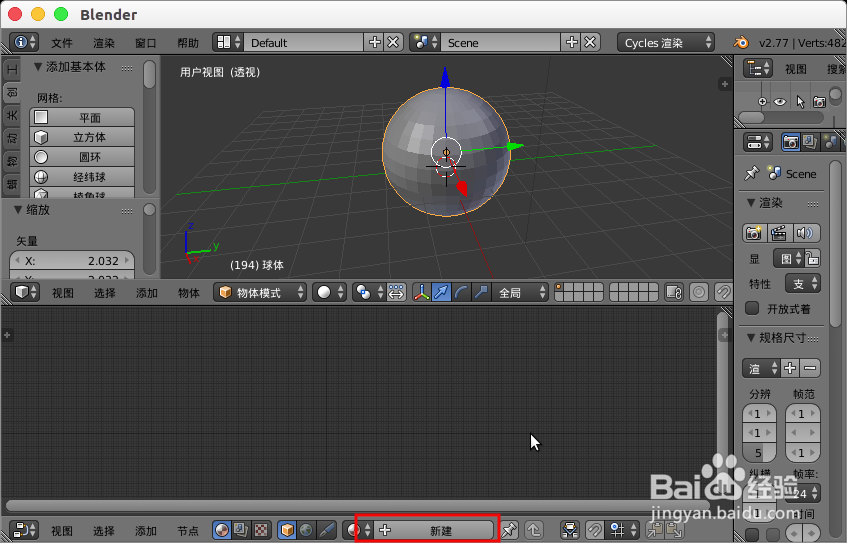The image size is (847, 543).
Task: Collapse the 添加基本体 panel
Action: pyautogui.click(x=38, y=67)
